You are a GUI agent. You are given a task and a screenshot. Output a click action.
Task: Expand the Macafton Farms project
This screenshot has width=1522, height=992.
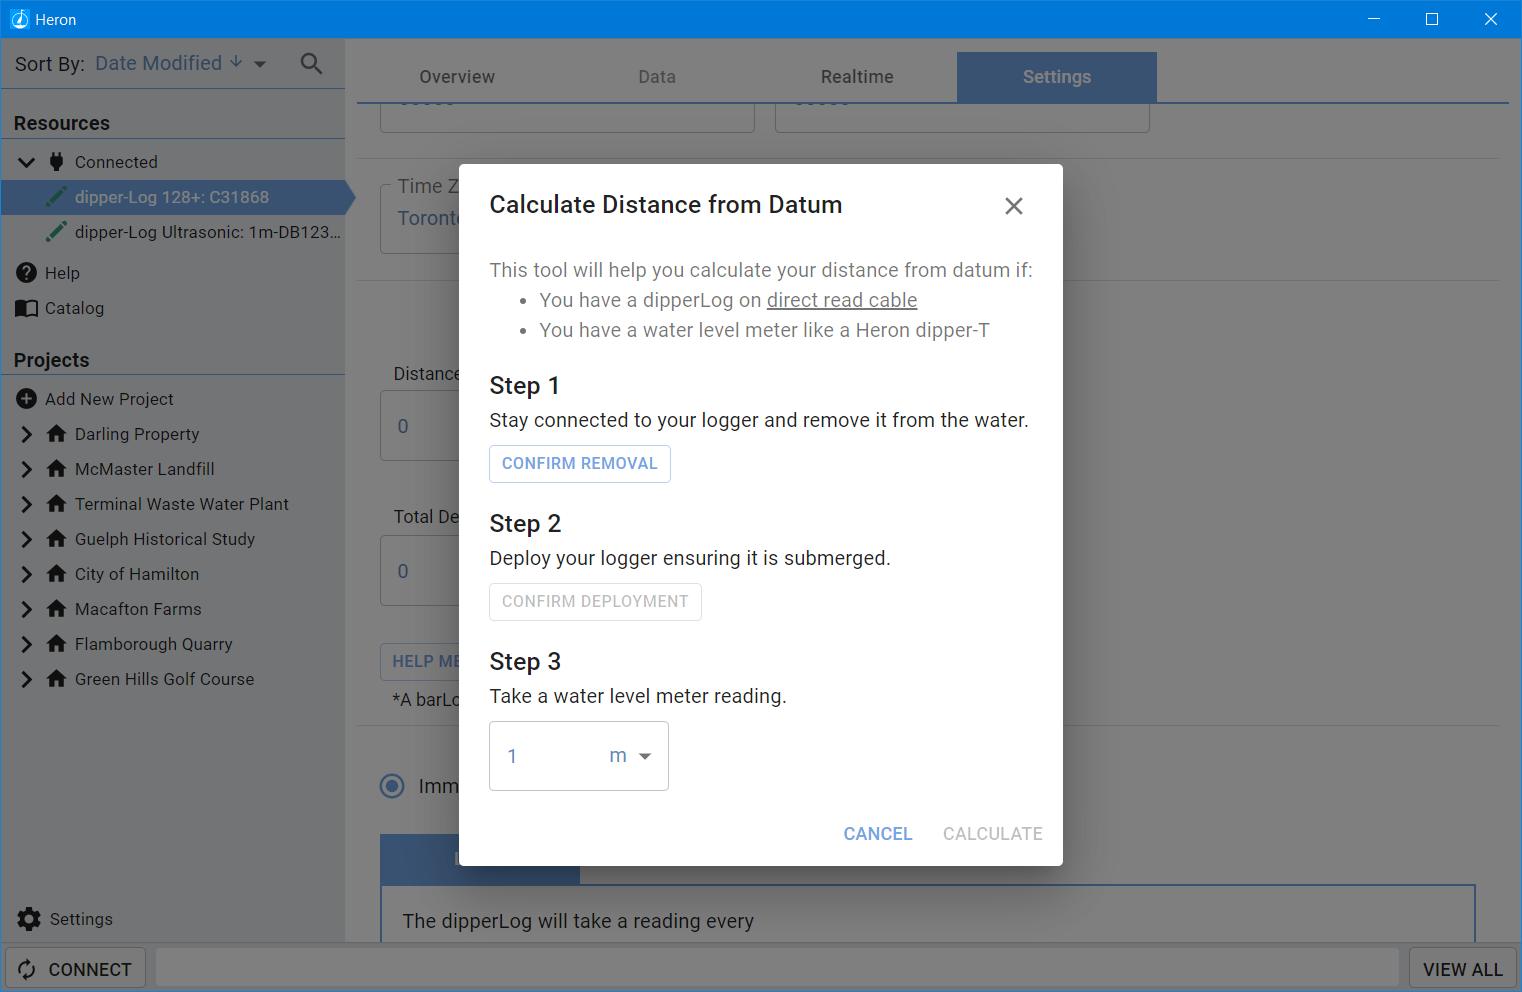coord(27,609)
